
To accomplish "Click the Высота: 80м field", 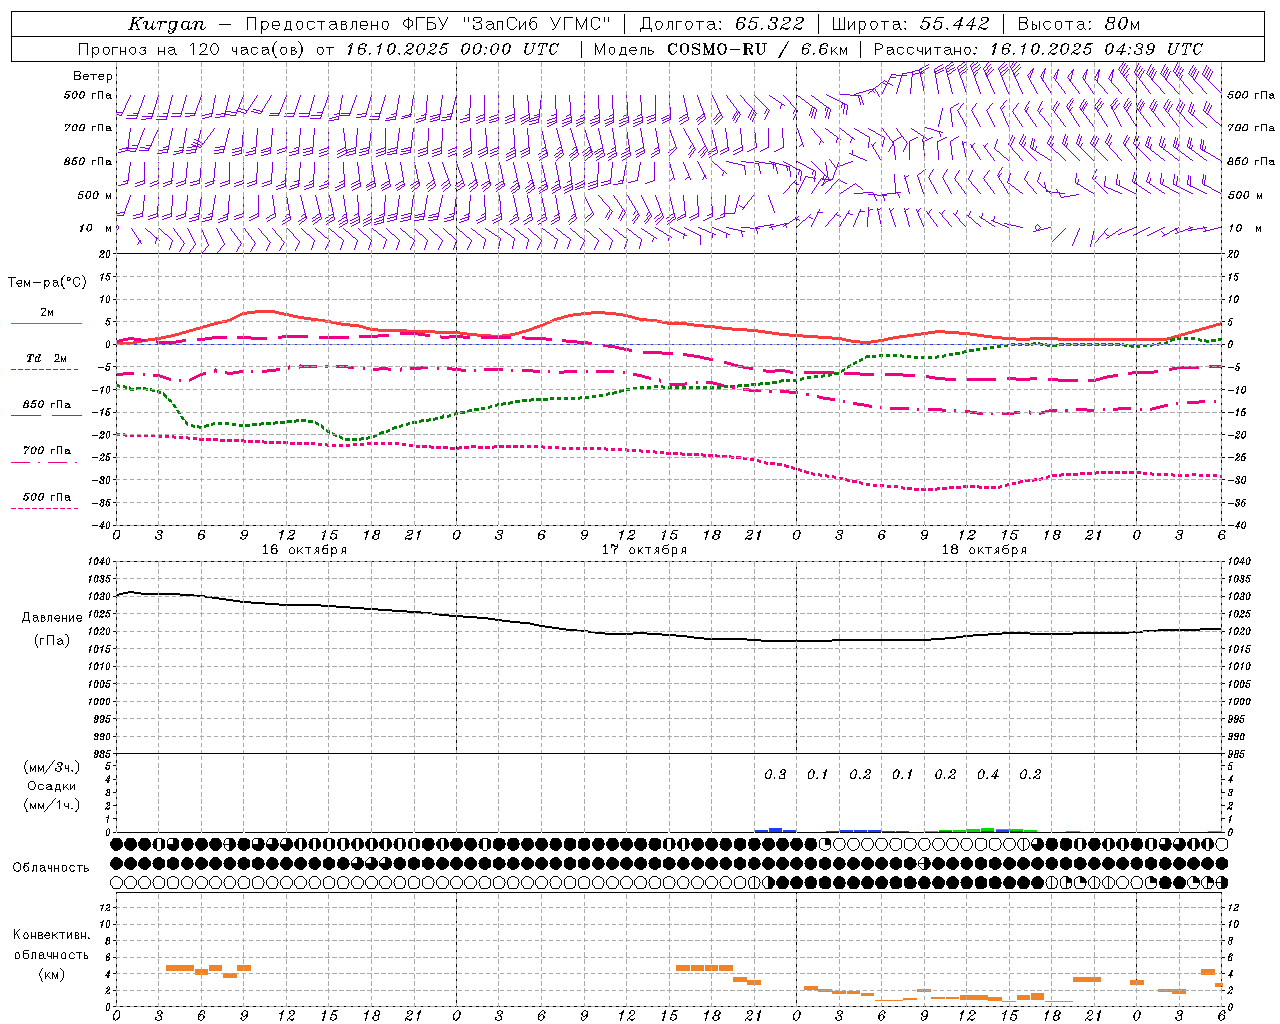I will (x=1078, y=24).
